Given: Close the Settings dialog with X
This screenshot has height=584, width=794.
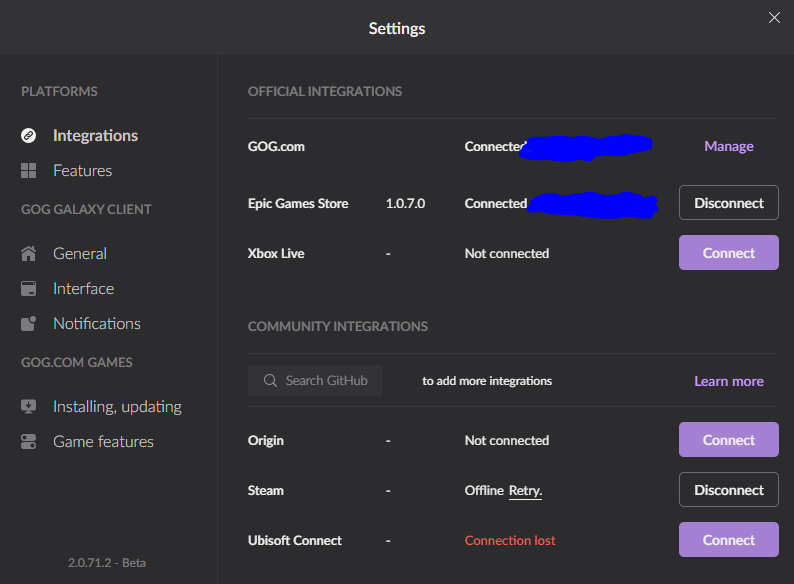Looking at the screenshot, I should (774, 18).
